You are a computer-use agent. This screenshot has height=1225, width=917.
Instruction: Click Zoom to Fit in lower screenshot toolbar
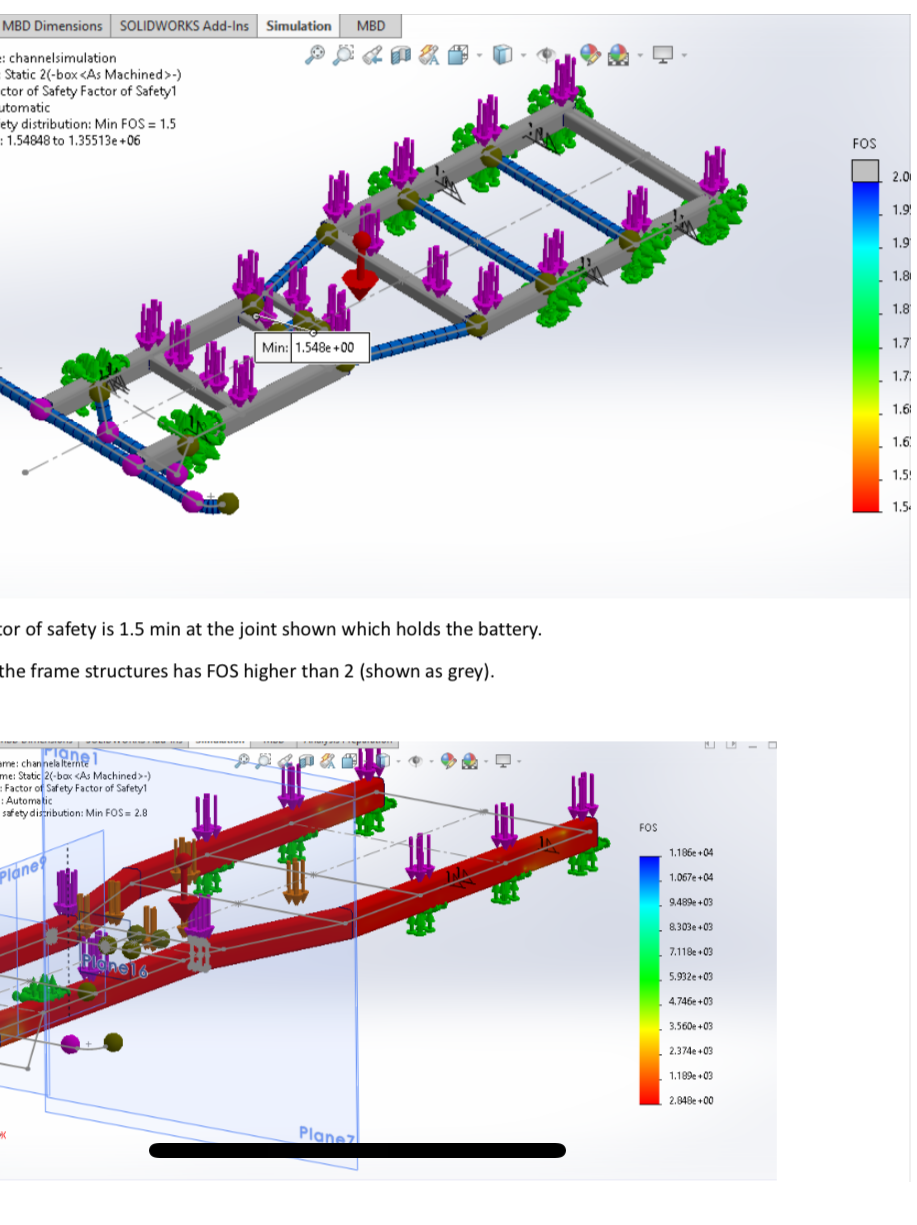pos(241,760)
